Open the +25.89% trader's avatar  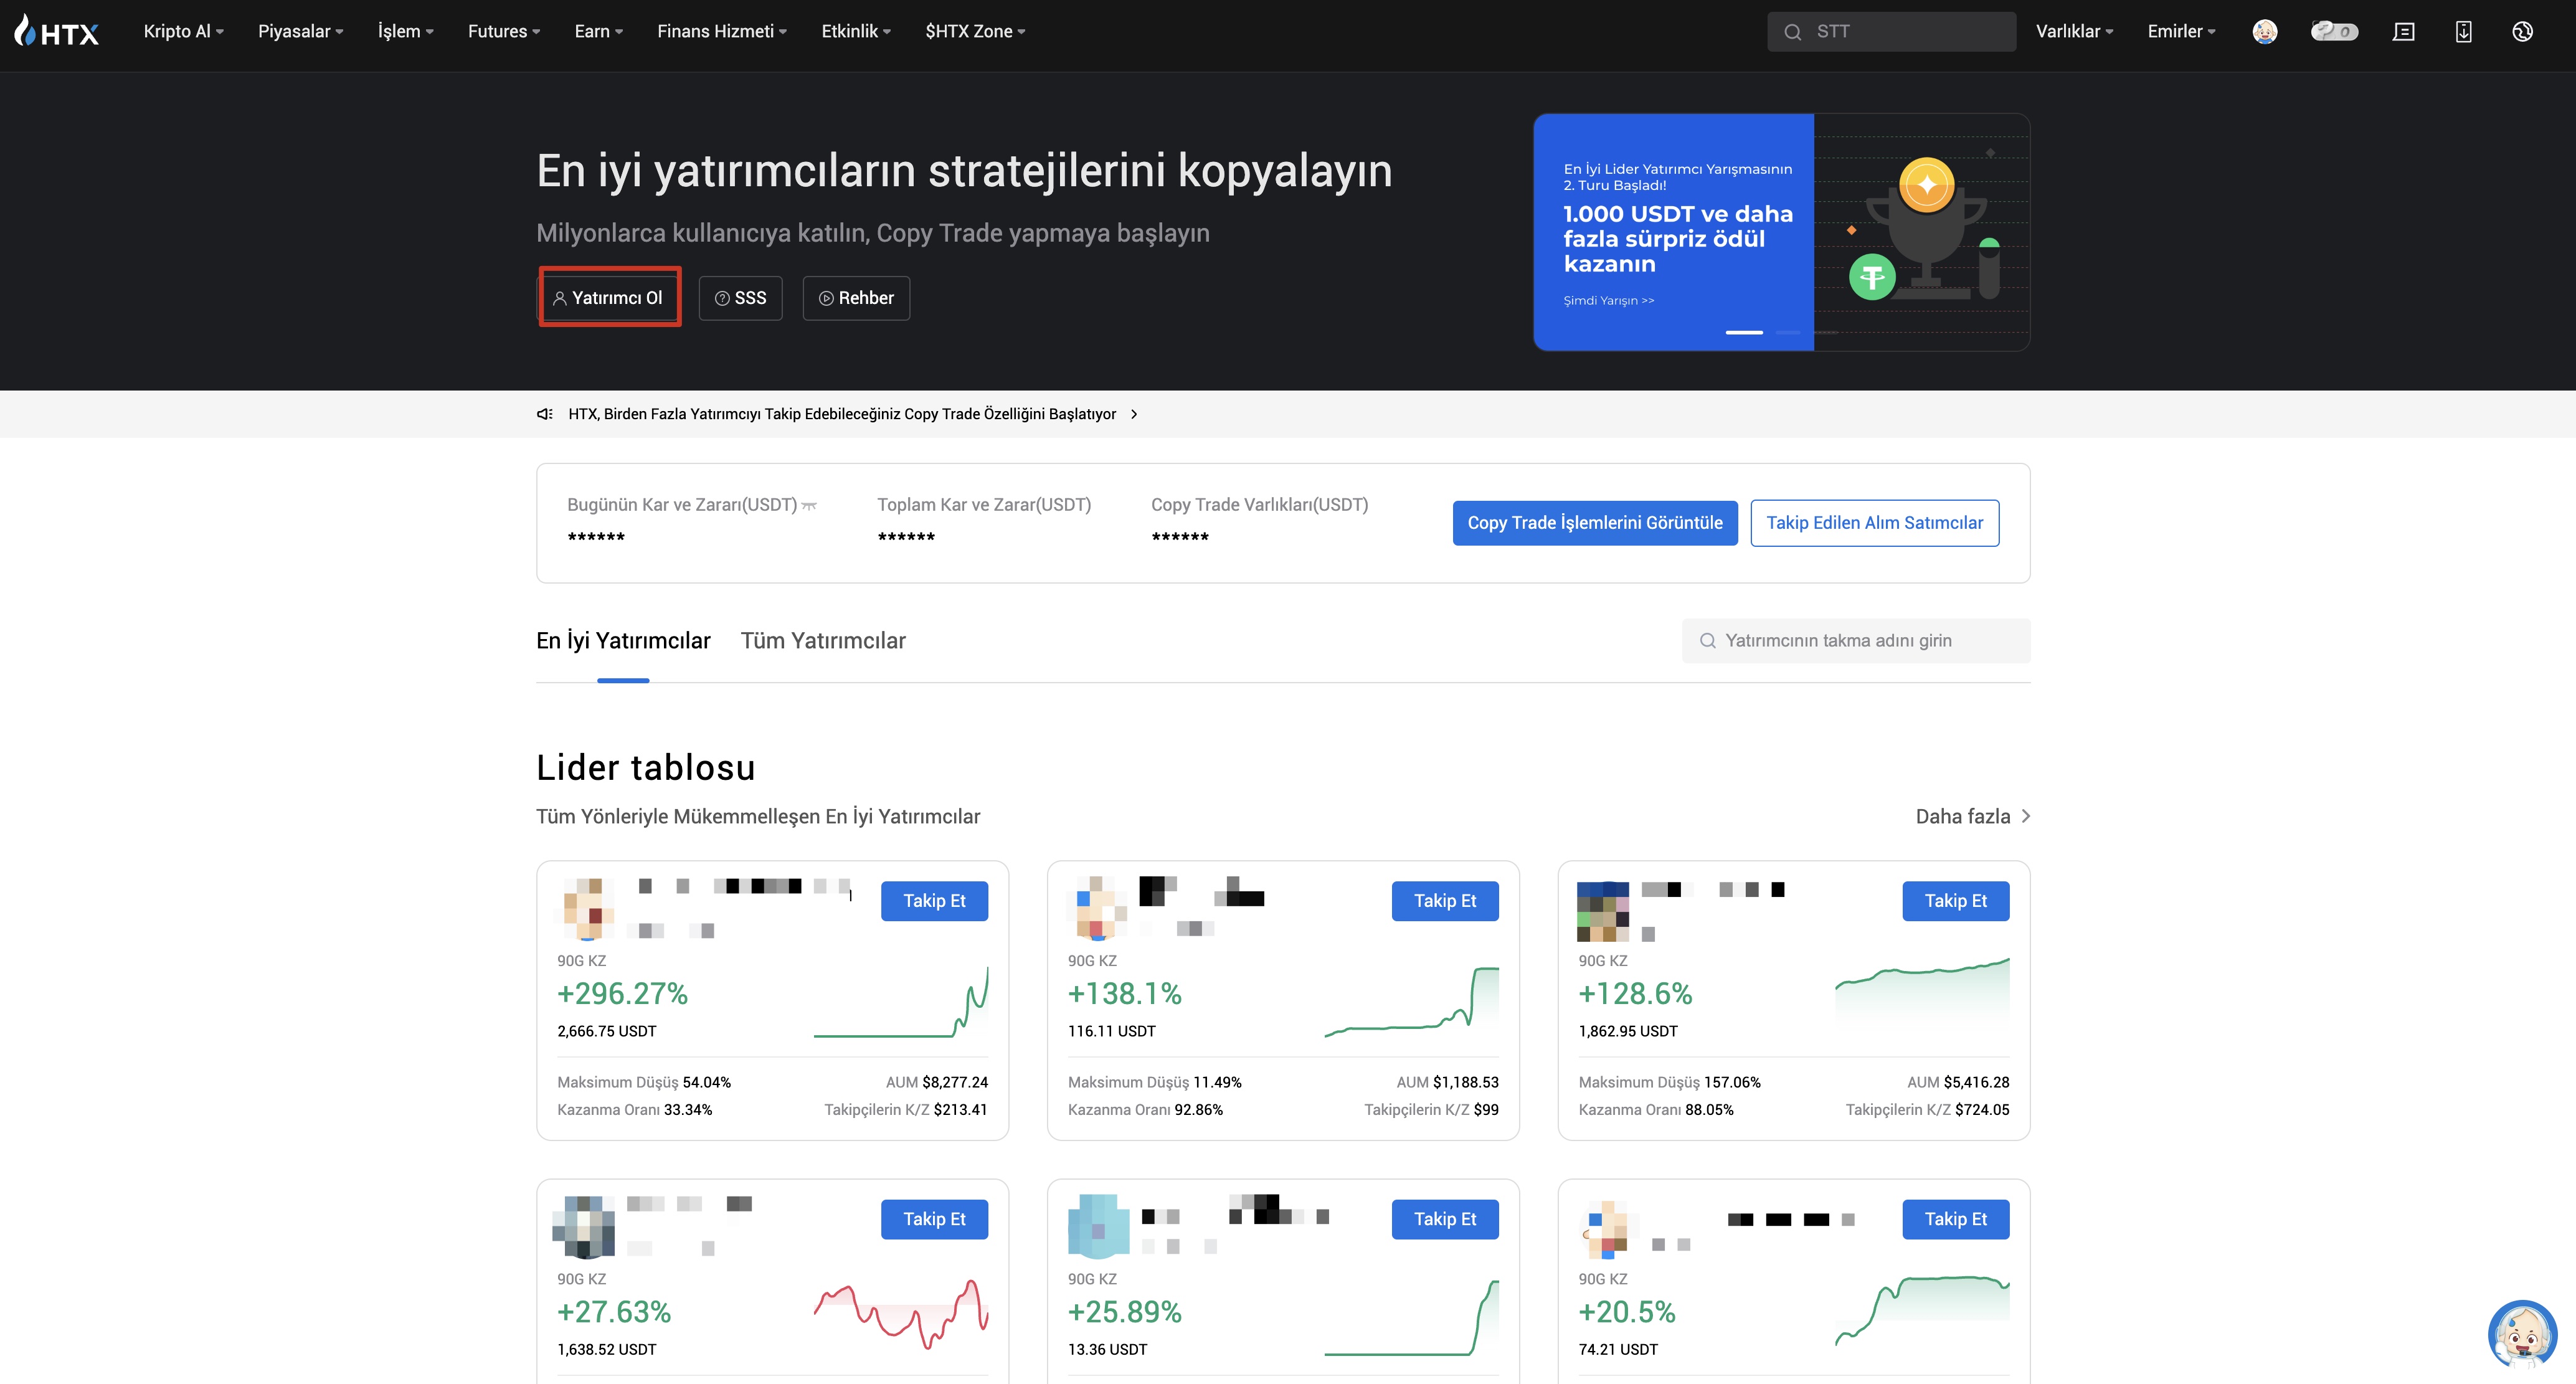pyautogui.click(x=1098, y=1226)
